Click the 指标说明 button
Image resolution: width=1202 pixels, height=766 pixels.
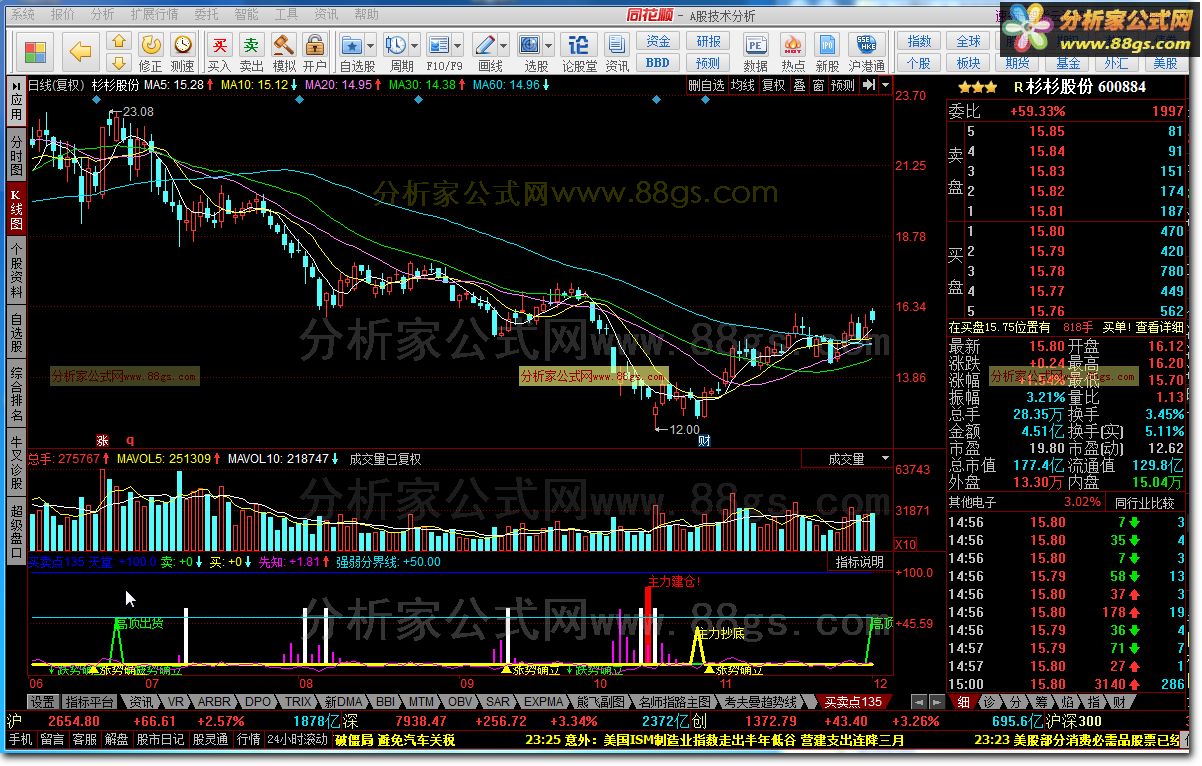tap(860, 562)
